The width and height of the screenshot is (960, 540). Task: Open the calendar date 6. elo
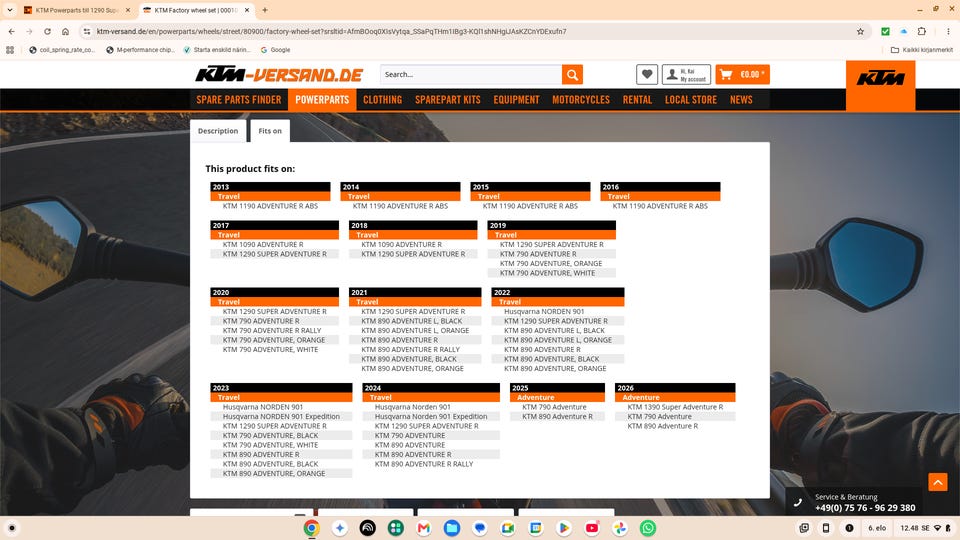(x=877, y=528)
